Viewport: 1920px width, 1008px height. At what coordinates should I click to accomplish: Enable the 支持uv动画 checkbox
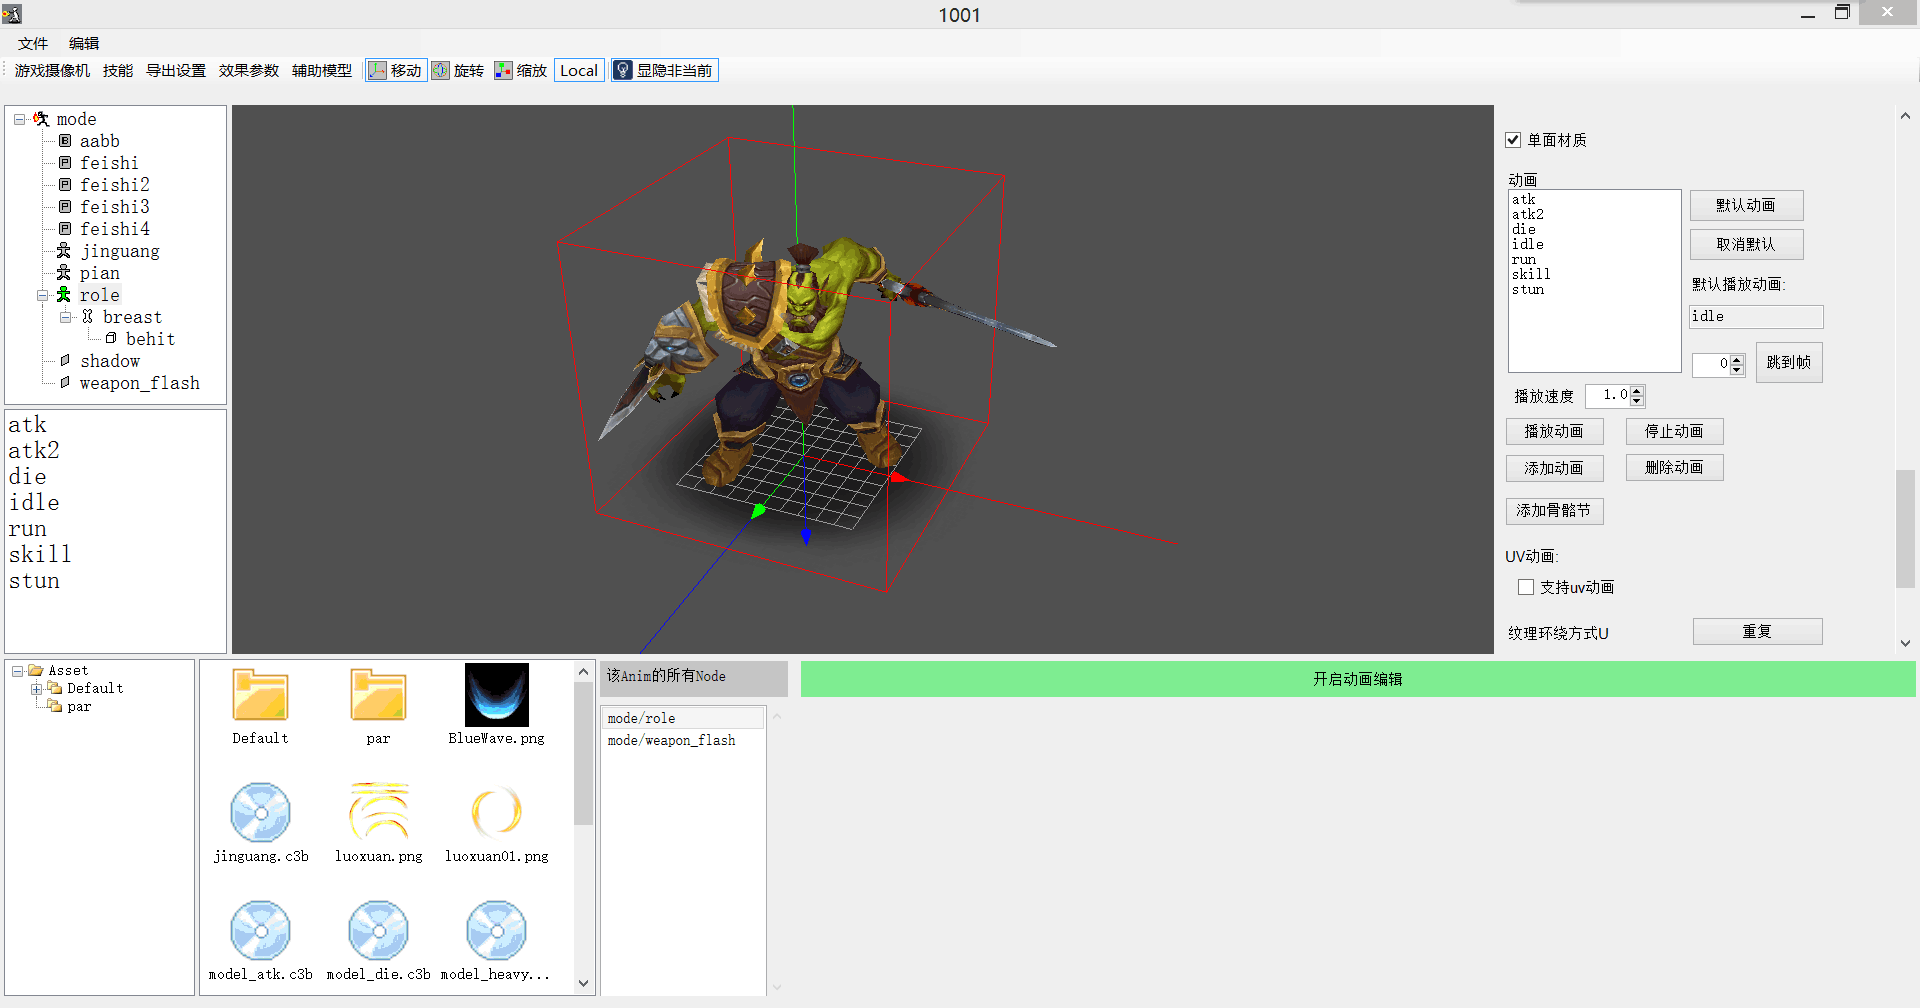[1526, 587]
